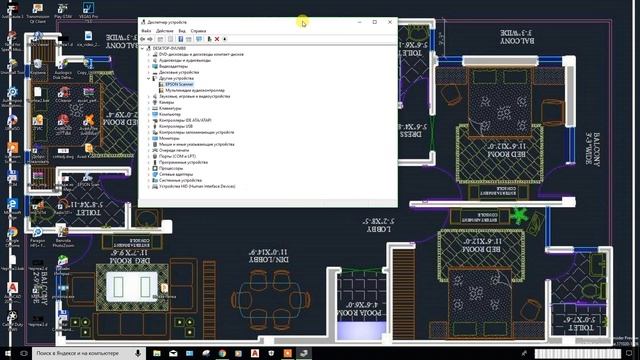Select the Процессоры category
This screenshot has width=640, height=360.
(x=171, y=168)
